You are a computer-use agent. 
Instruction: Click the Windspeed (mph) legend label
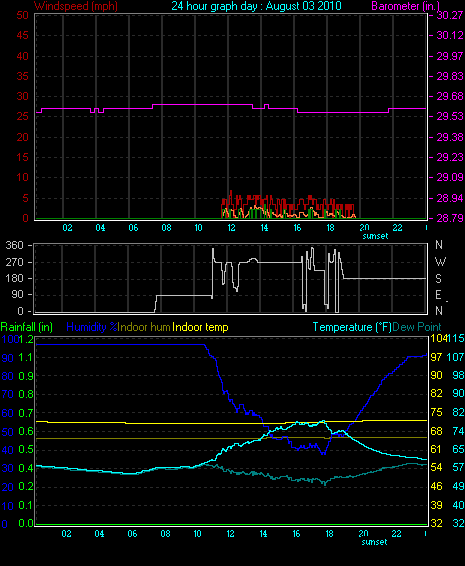coord(75,6)
